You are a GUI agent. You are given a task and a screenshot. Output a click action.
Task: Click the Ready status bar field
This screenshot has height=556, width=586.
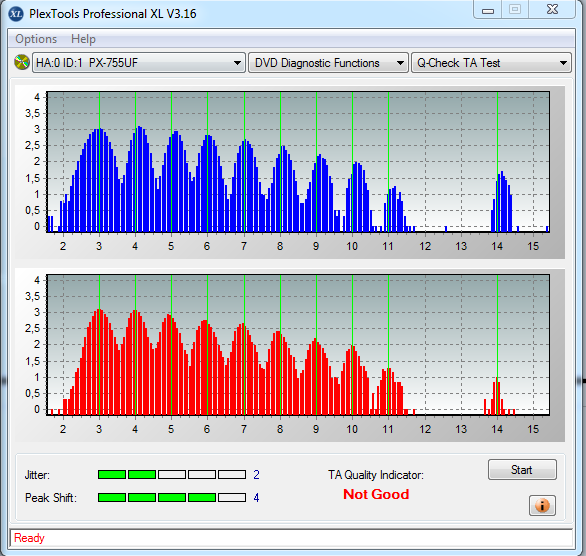tap(291, 538)
